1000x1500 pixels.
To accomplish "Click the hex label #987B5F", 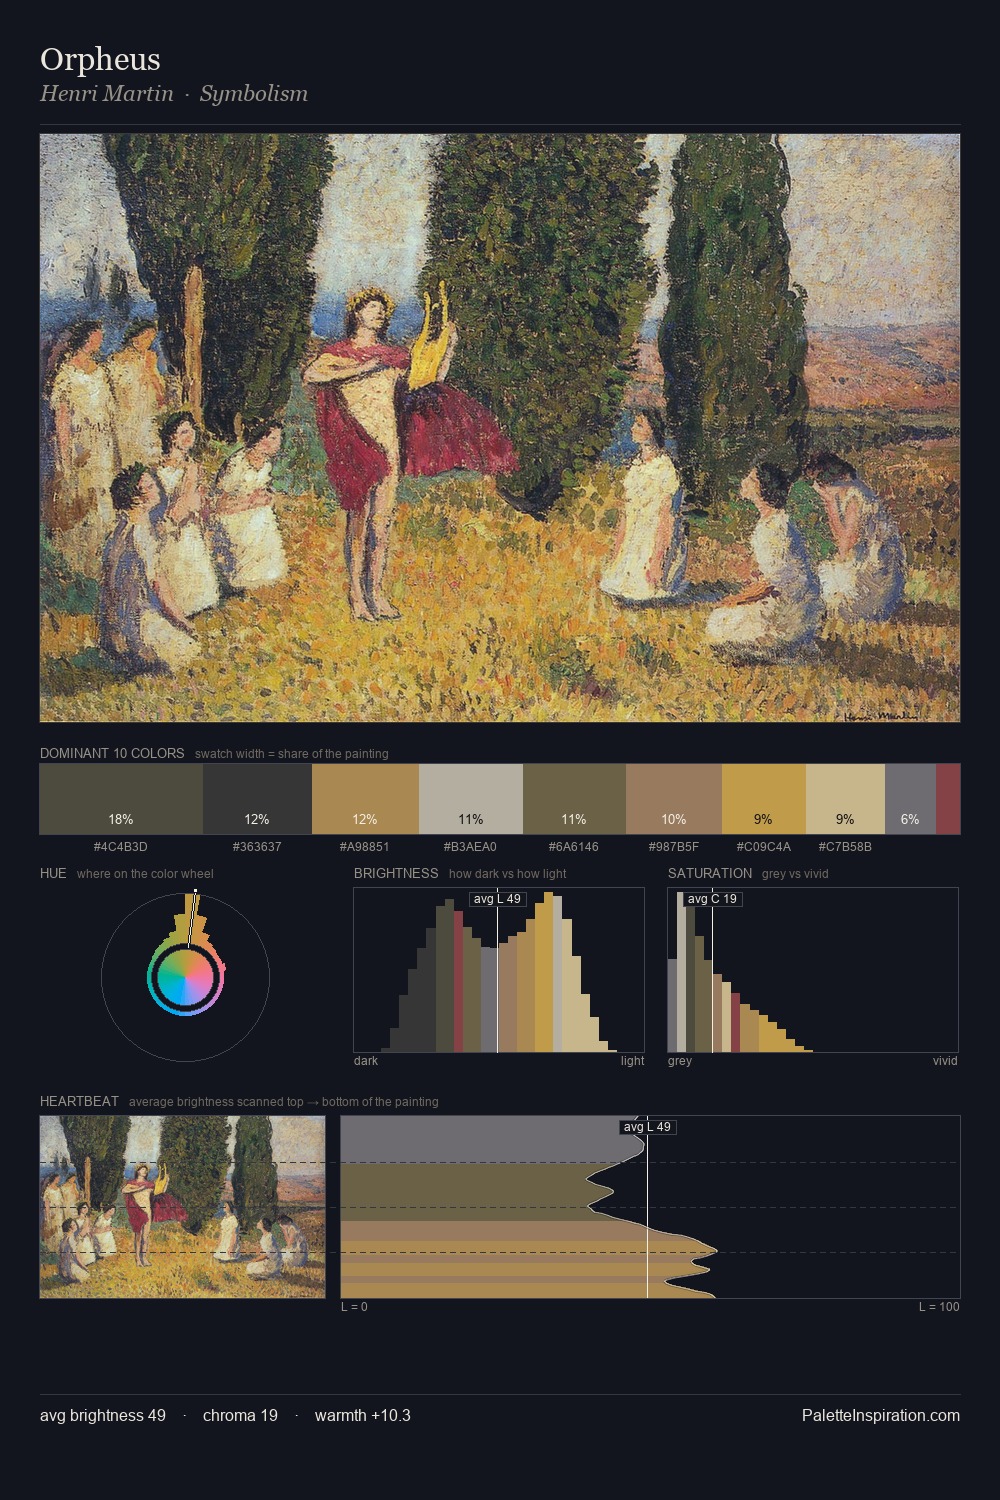I will click(674, 847).
